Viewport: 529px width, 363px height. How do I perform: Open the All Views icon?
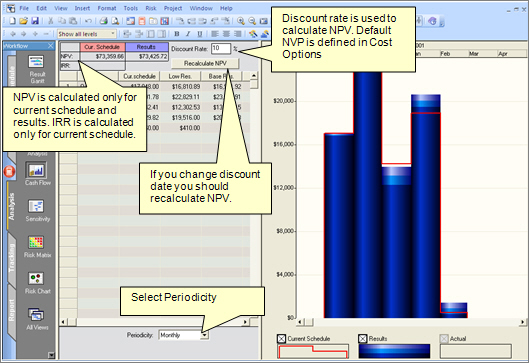click(36, 315)
